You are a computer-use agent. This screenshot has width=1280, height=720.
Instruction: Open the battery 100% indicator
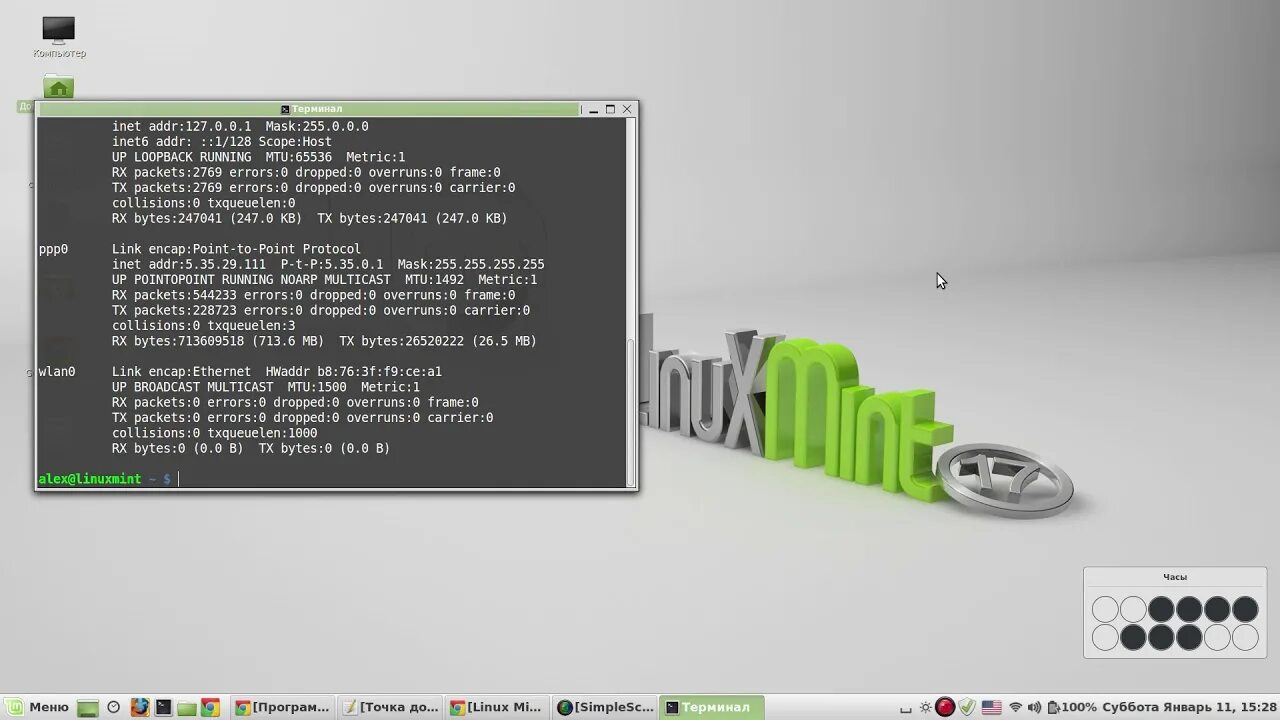click(1071, 708)
